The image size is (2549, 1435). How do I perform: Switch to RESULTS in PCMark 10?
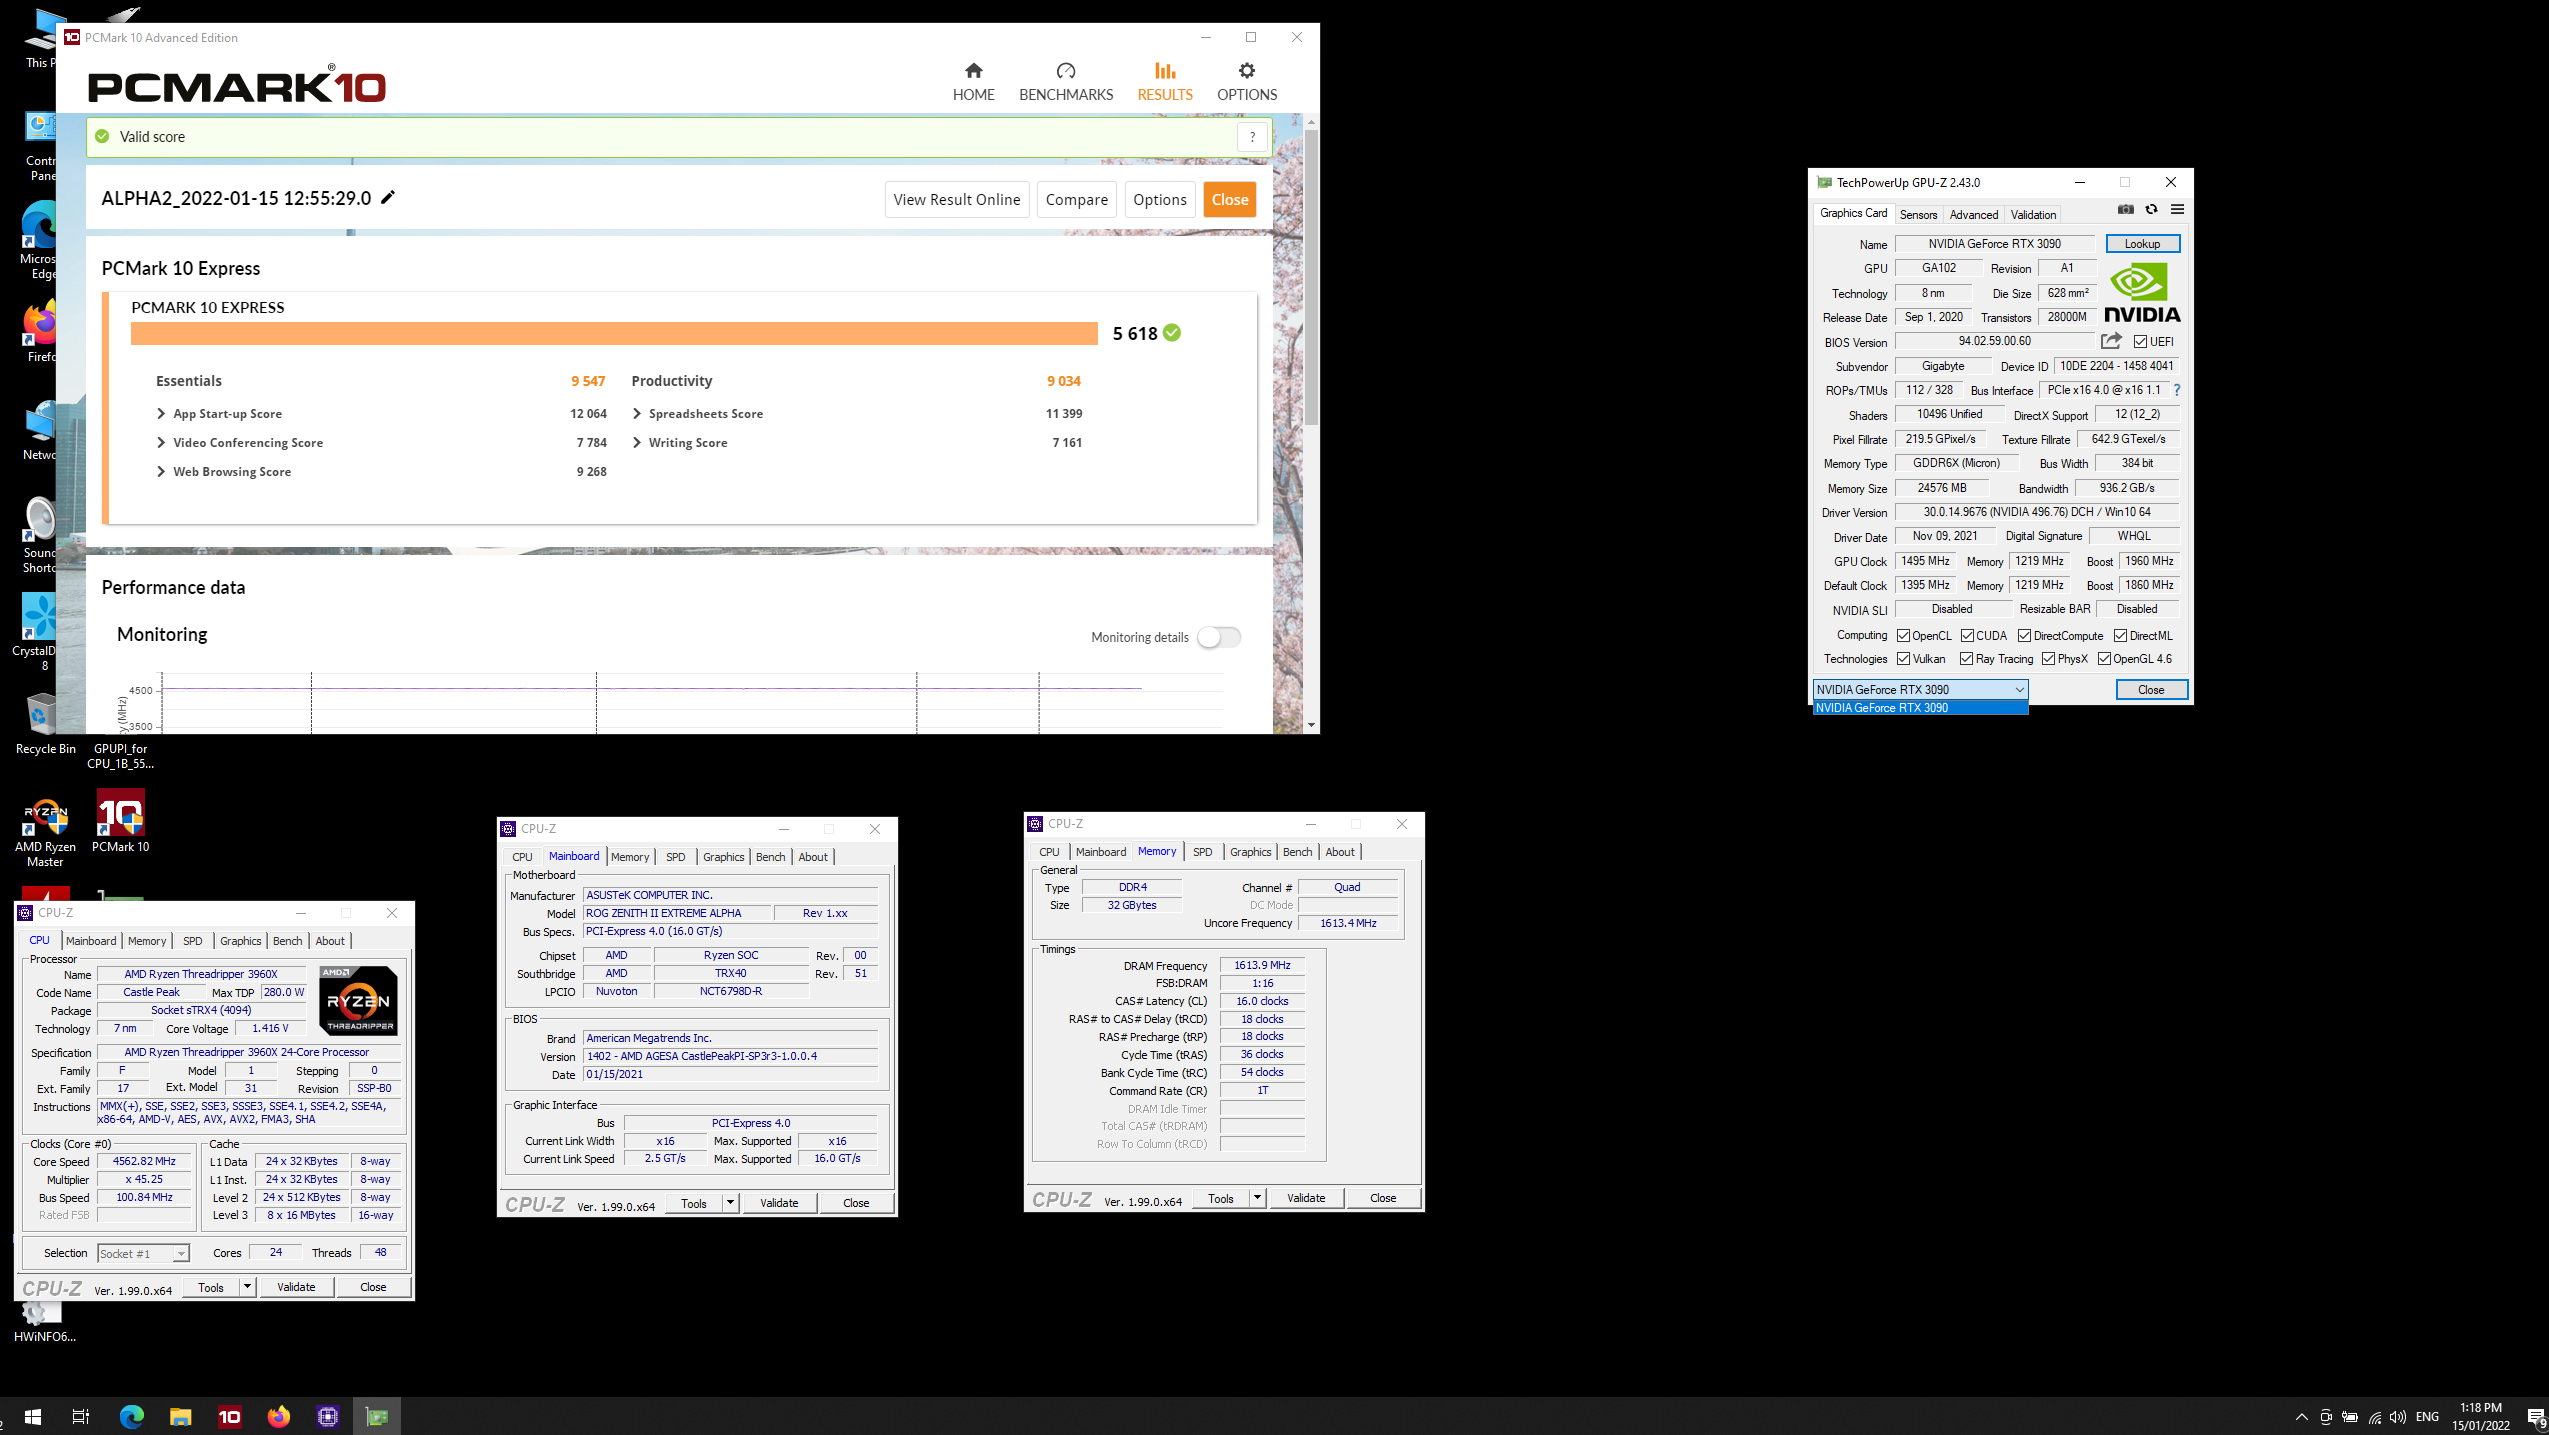coord(1165,81)
